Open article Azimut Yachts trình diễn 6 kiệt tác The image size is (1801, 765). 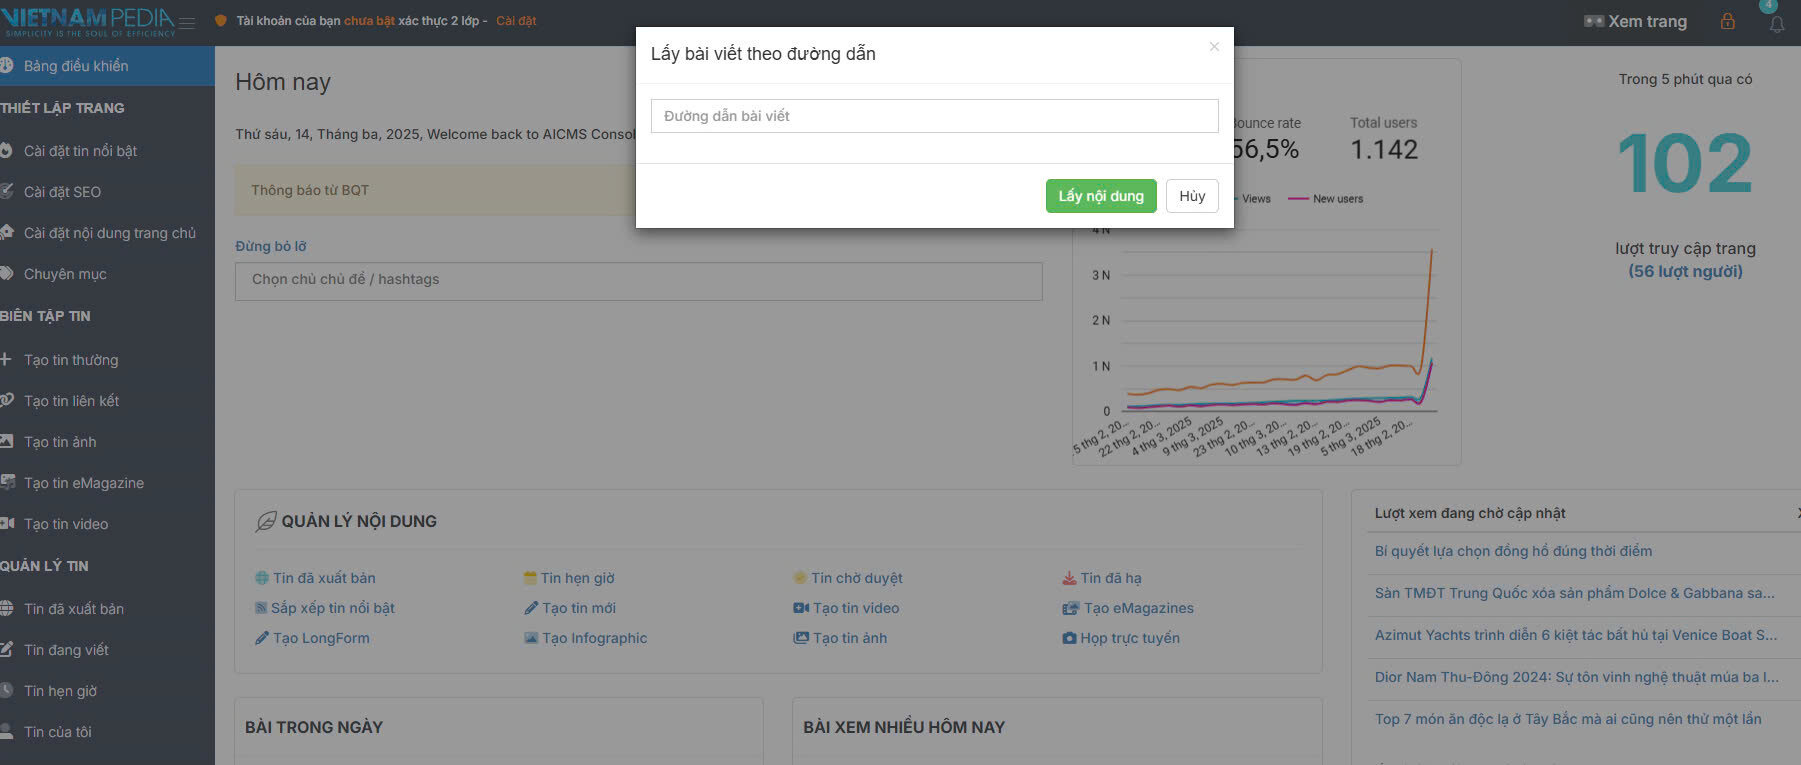1576,635
